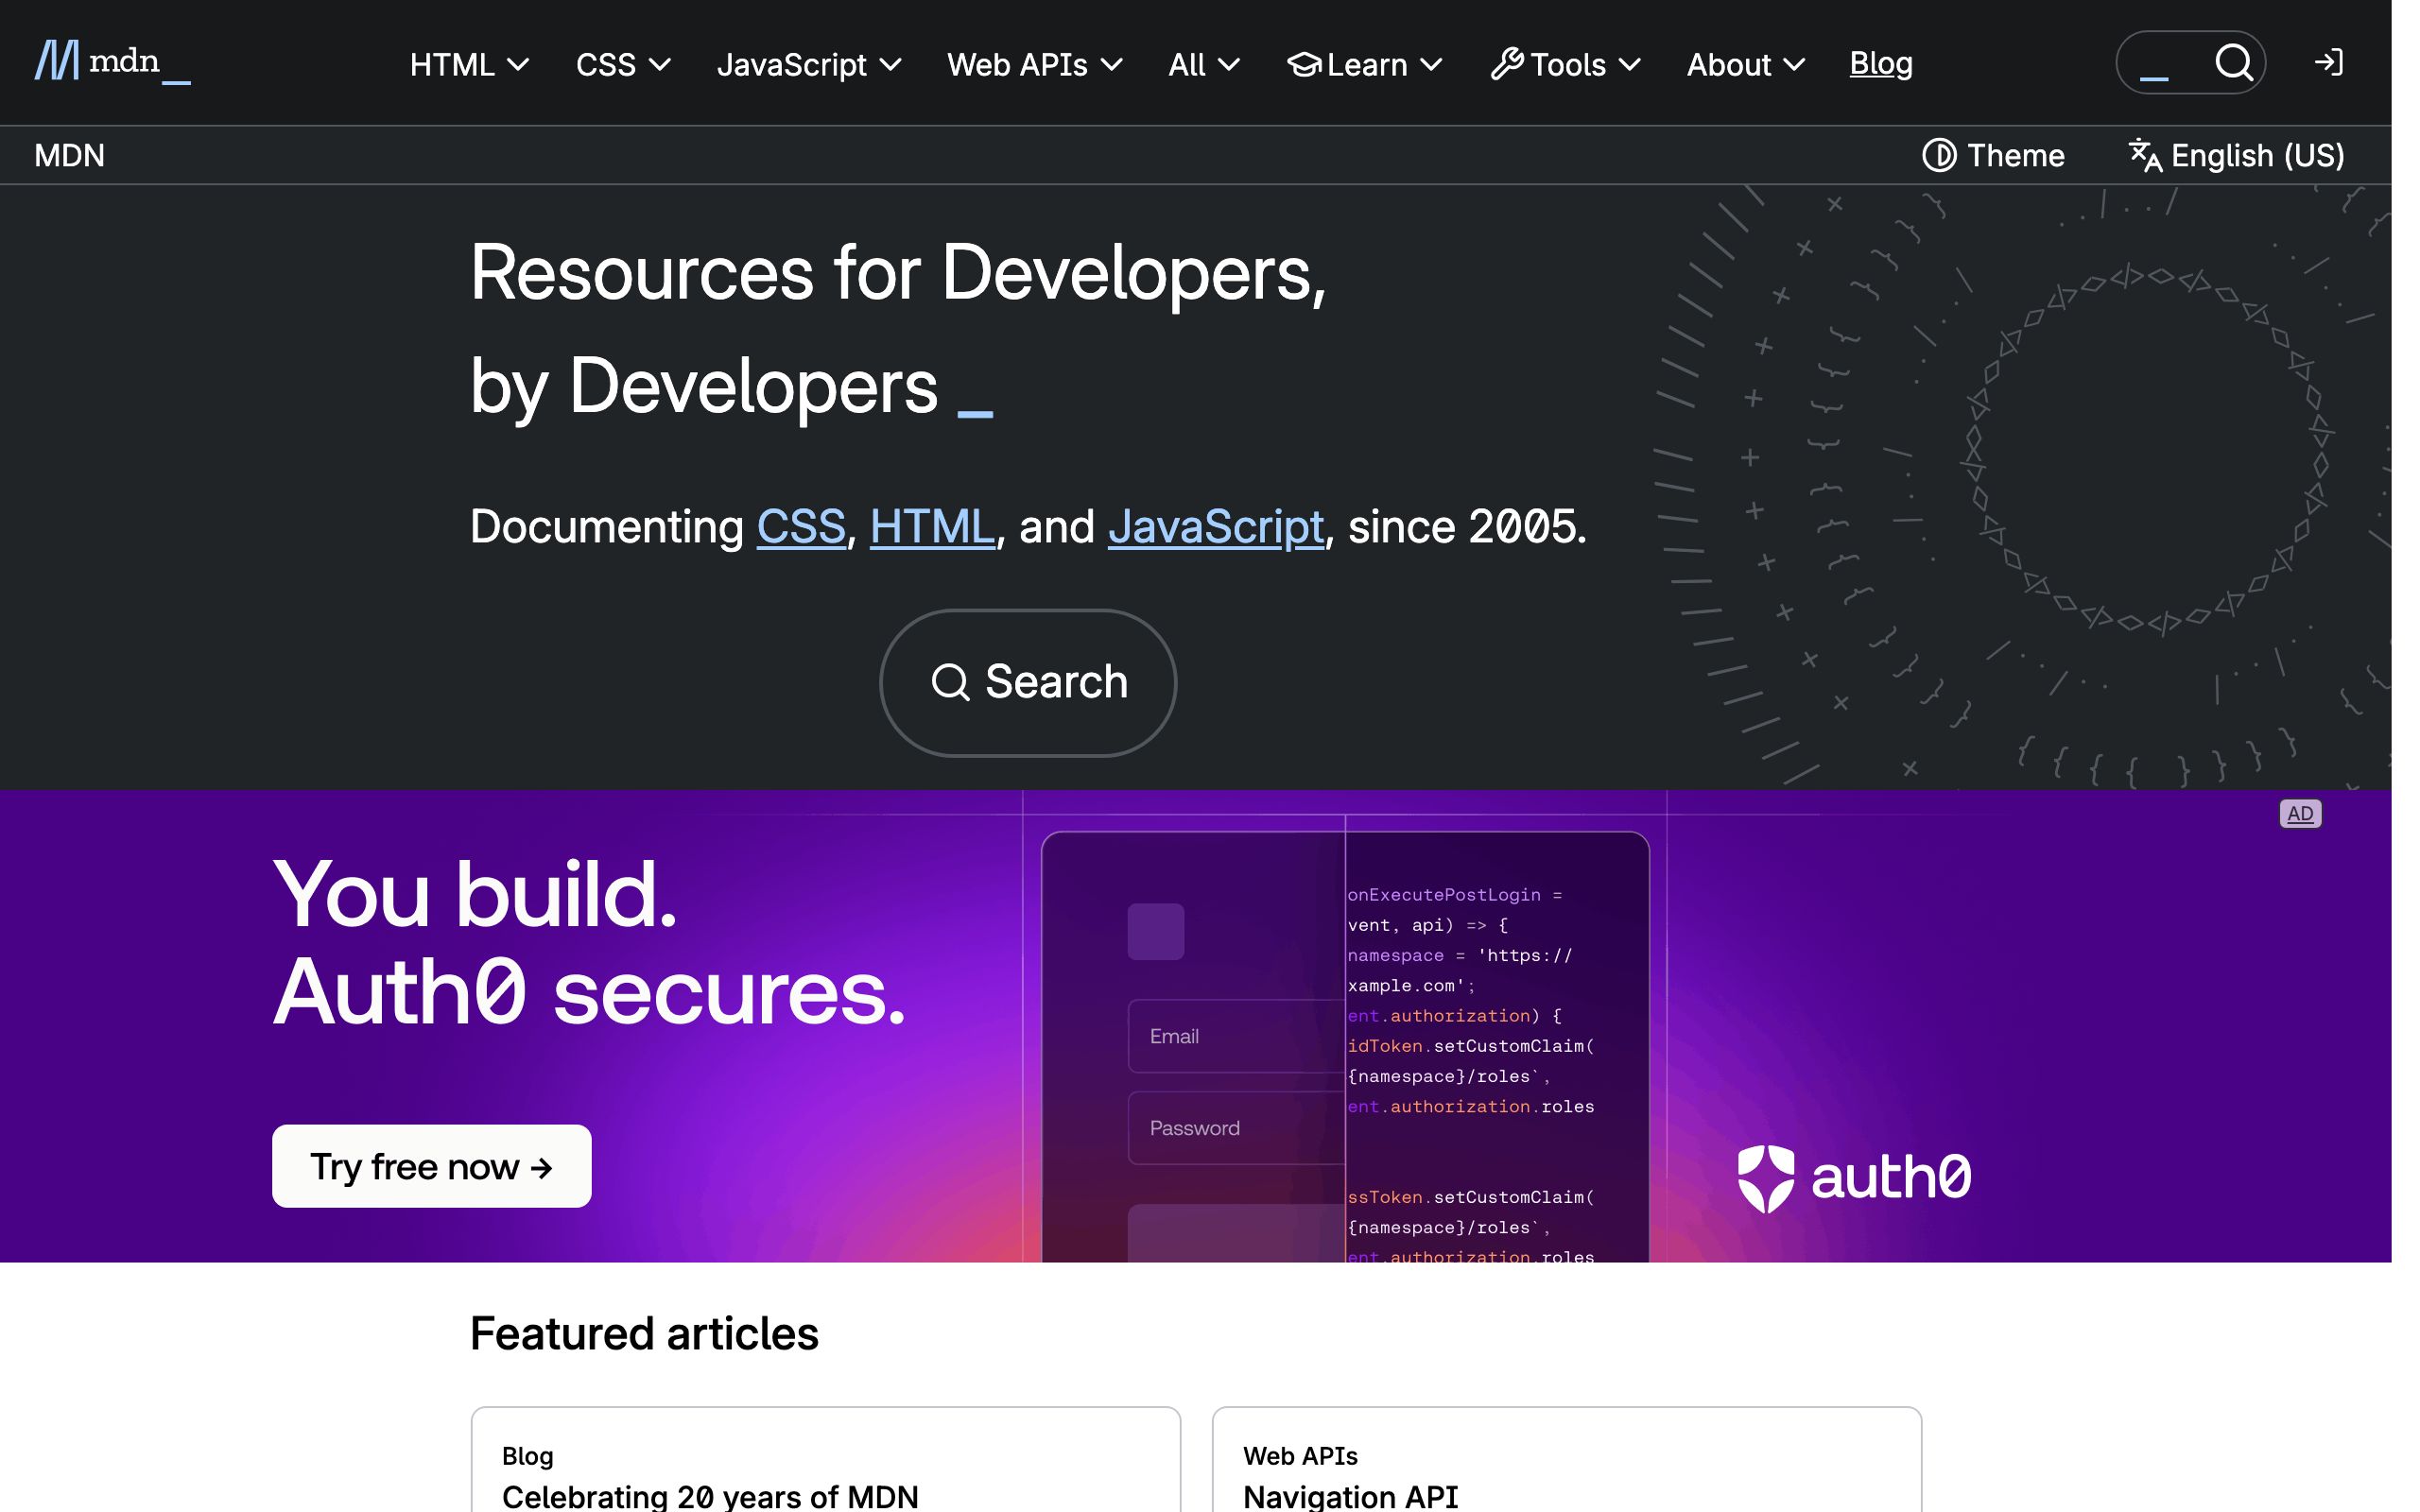This screenshot has height=1512, width=2420.
Task: Open the About navigation menu
Action: [x=1745, y=64]
